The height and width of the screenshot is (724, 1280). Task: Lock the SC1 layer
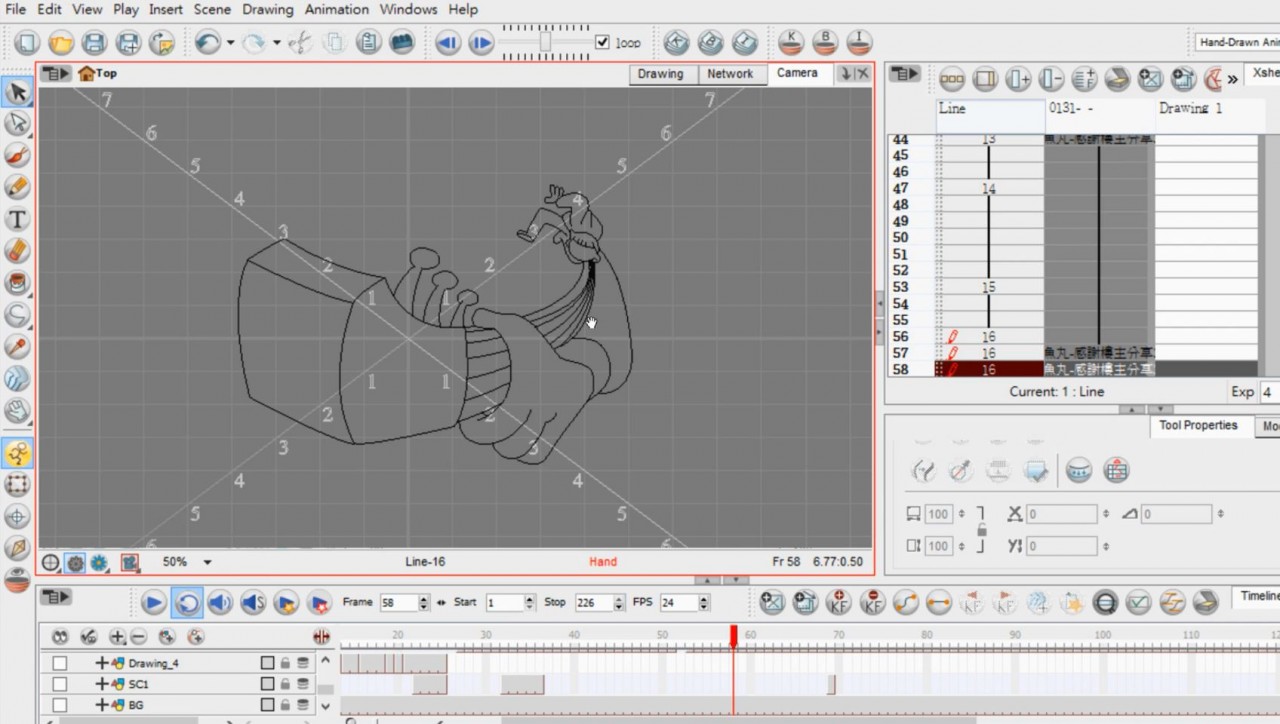[285, 684]
